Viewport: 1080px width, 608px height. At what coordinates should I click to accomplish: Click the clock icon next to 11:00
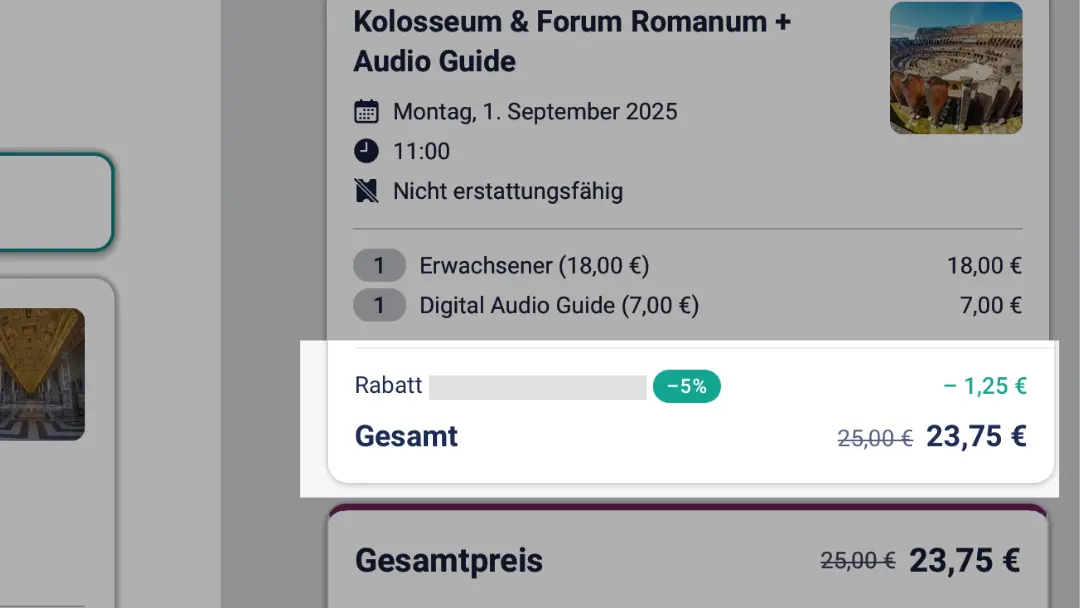point(366,151)
